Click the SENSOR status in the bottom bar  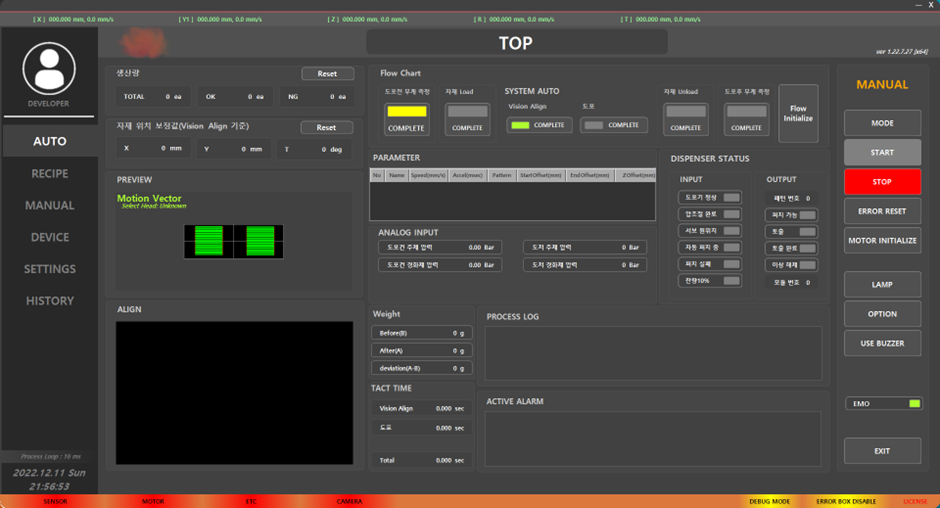55,501
